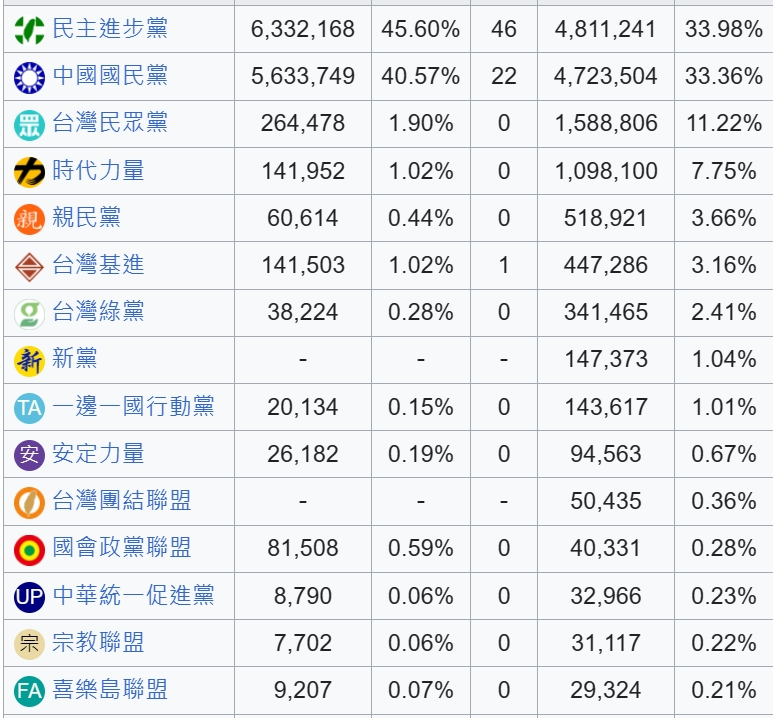Click the 民主進步黨 party logo icon
Screen dimensions: 773x718
[30, 30]
